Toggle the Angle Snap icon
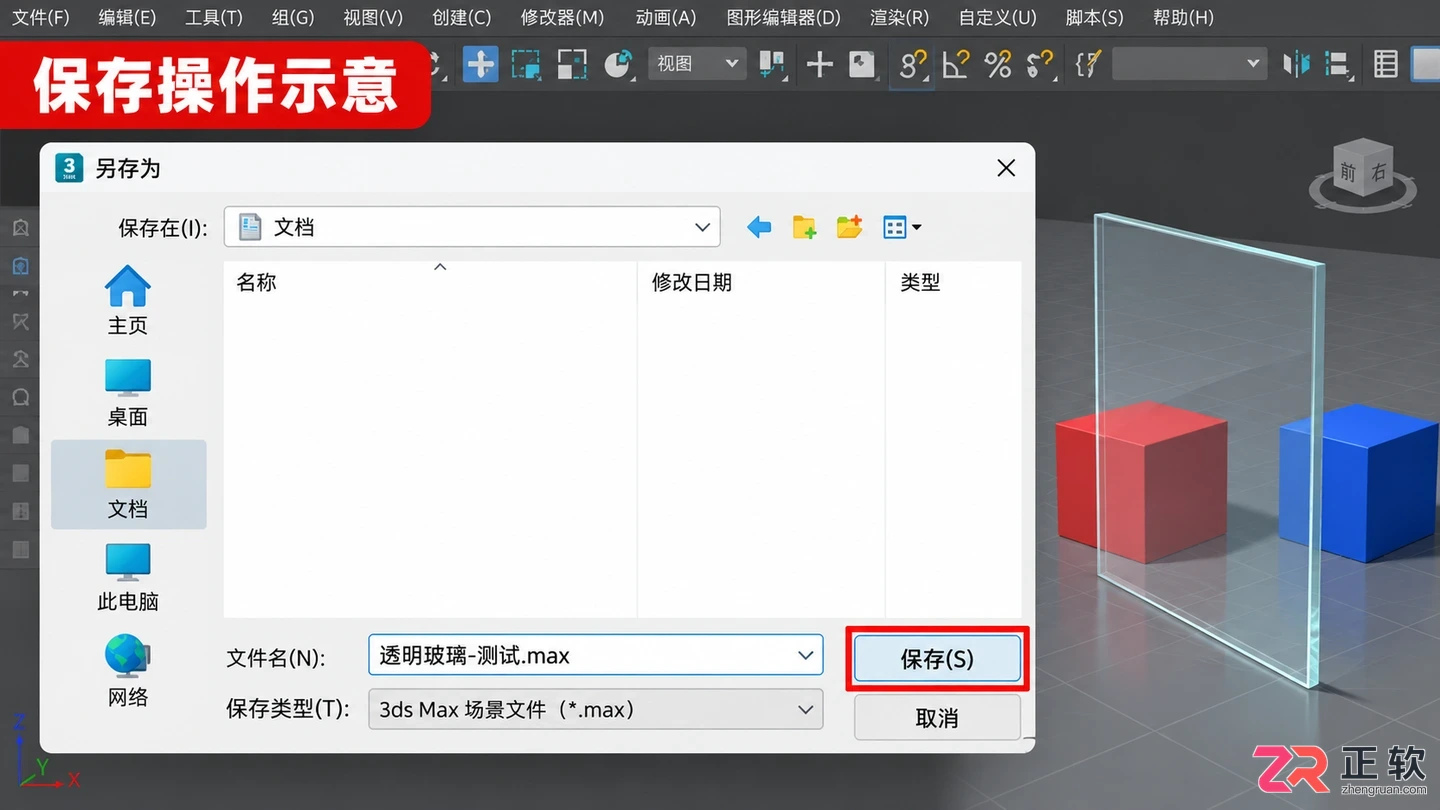 [x=956, y=64]
